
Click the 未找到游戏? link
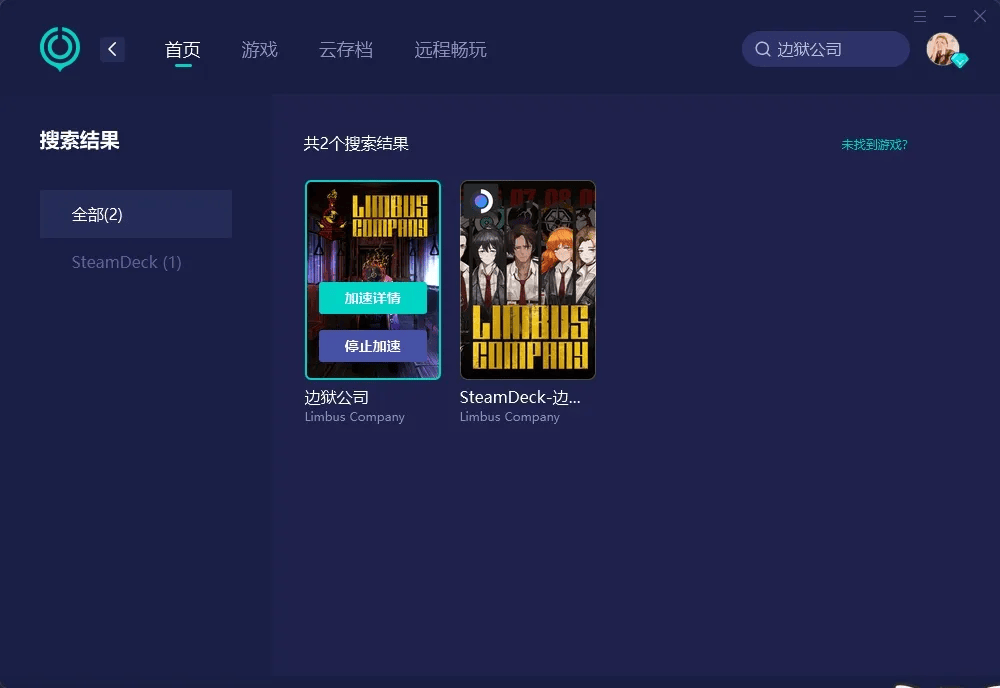[874, 144]
